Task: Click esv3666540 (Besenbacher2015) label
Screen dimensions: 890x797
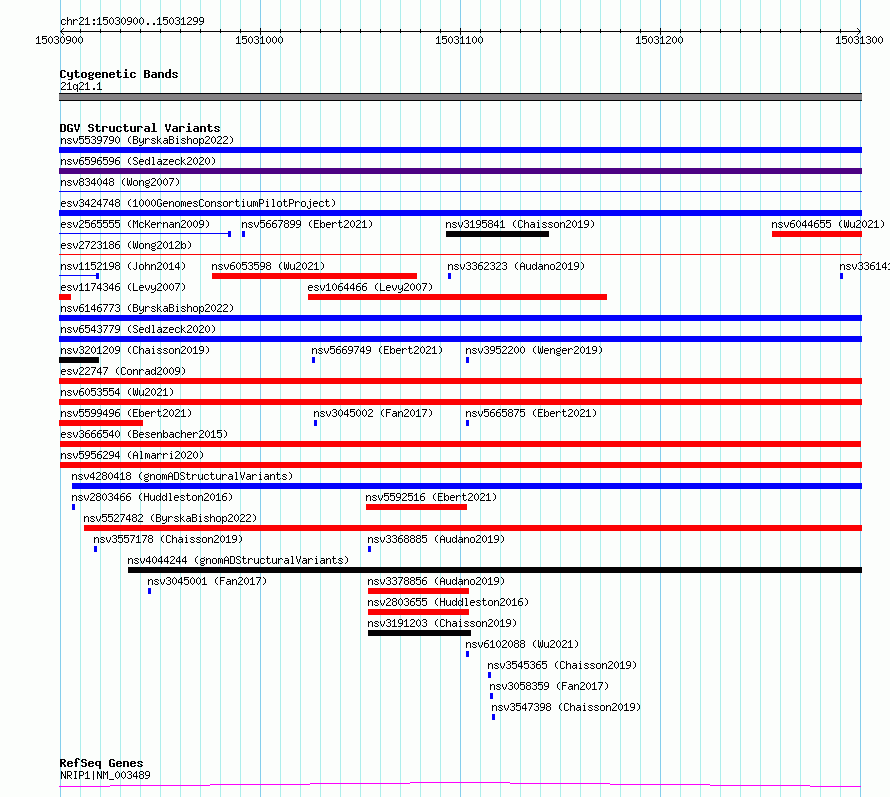Action: [x=144, y=434]
